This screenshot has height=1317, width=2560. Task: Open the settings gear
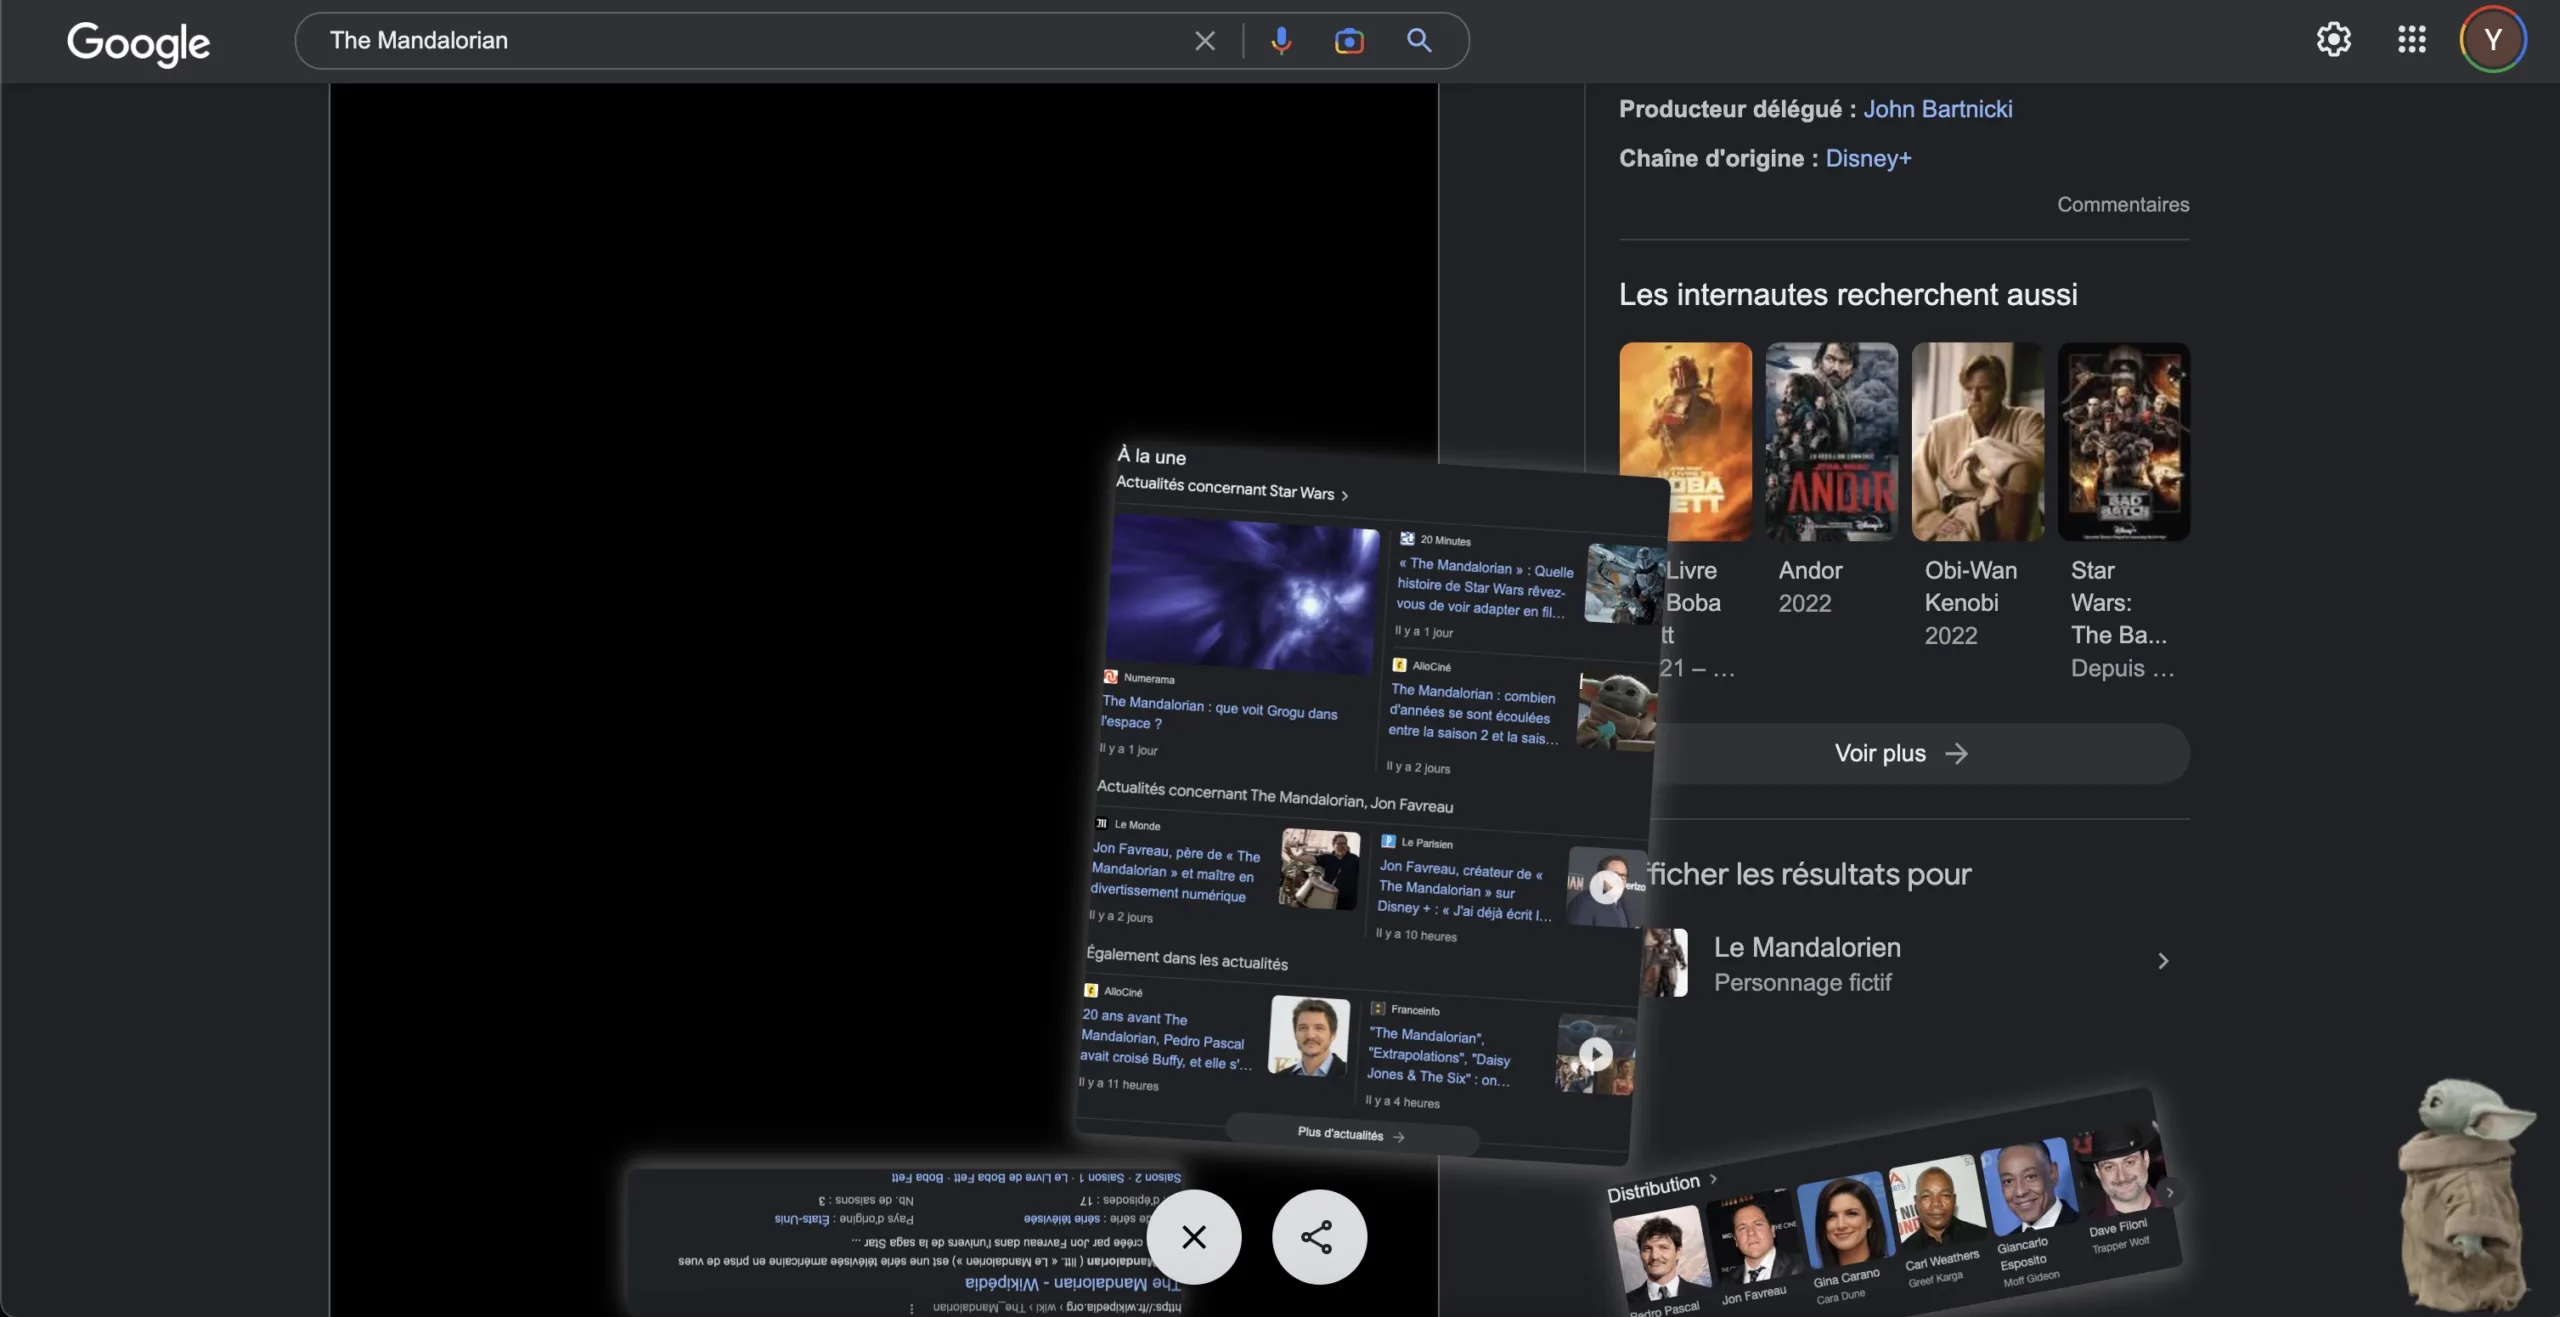click(2333, 40)
